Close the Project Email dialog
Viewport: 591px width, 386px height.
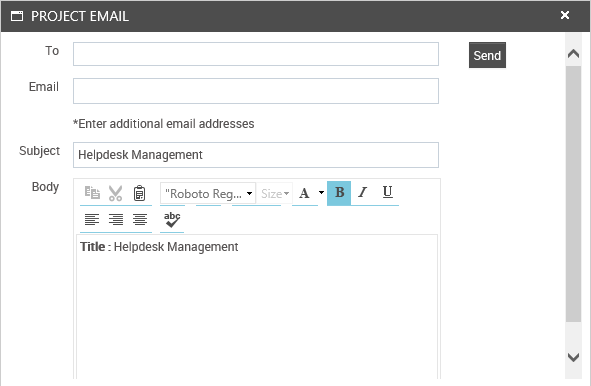tap(565, 15)
